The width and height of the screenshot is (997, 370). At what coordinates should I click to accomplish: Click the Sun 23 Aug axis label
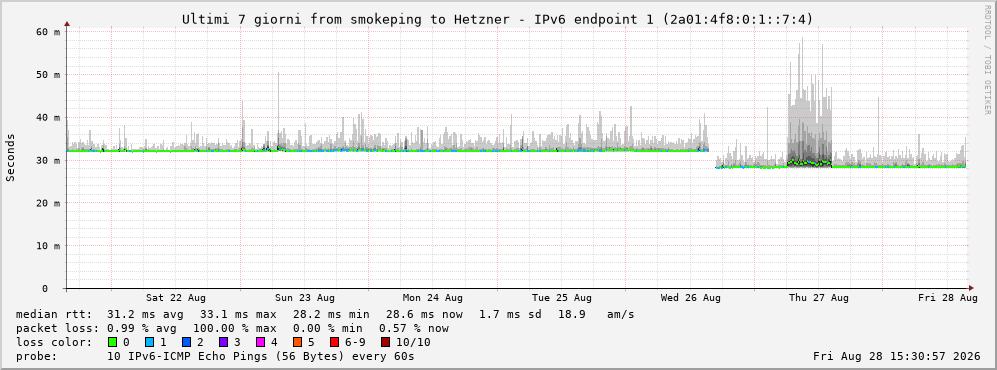[305, 298]
